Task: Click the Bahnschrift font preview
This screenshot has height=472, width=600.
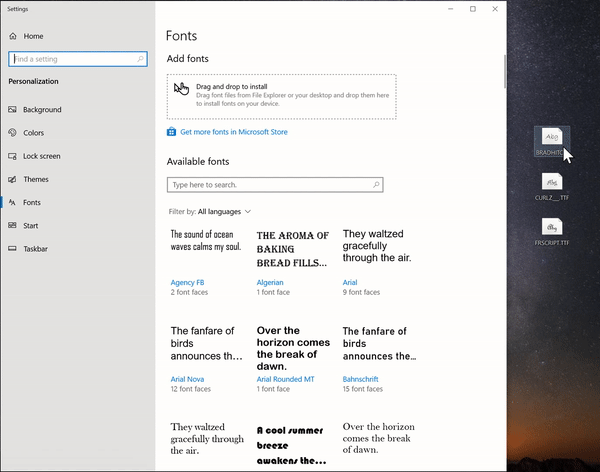Action: [x=379, y=343]
